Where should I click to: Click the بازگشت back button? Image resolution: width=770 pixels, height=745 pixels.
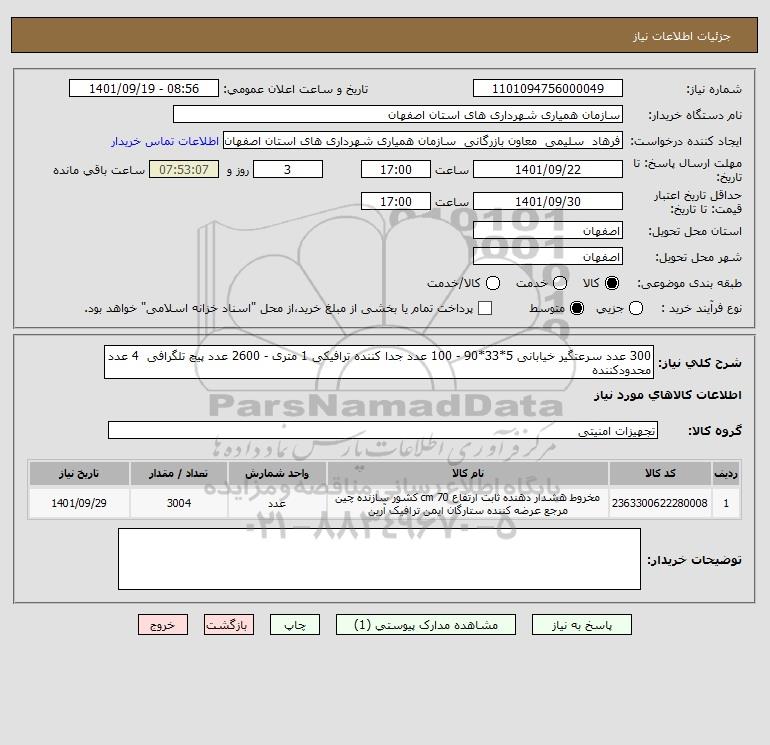(x=229, y=625)
